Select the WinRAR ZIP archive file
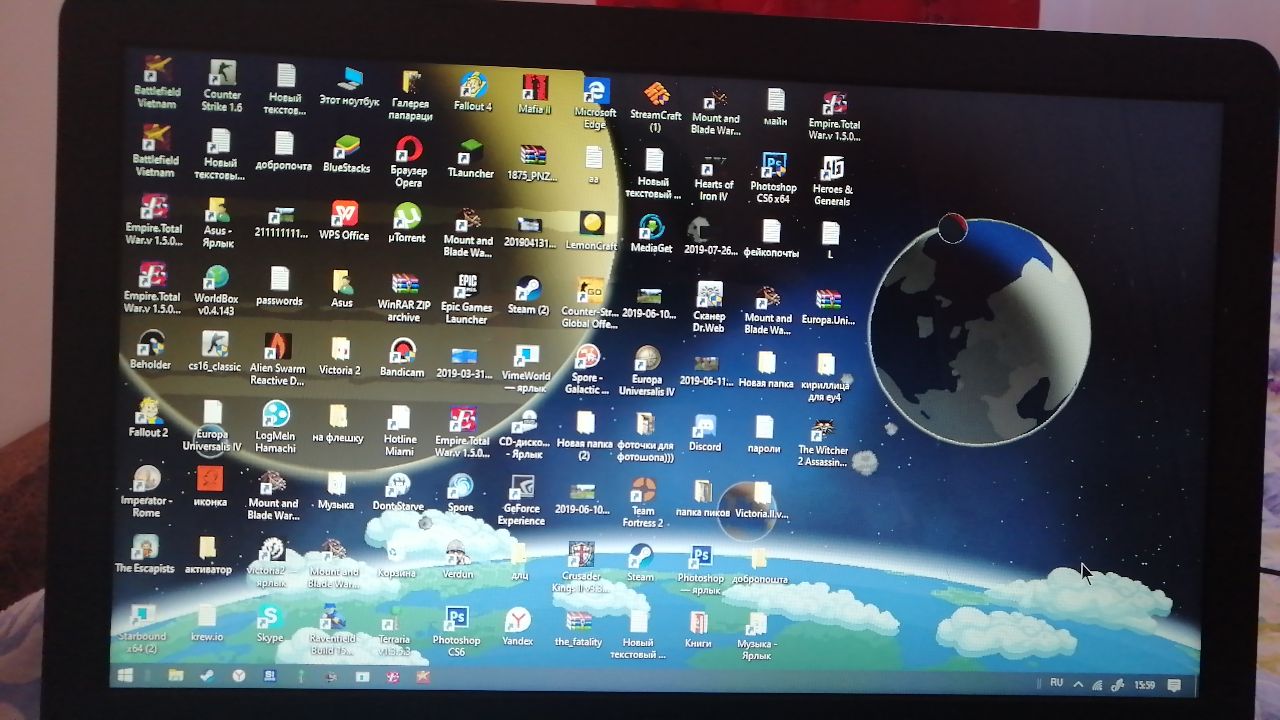 pyautogui.click(x=404, y=297)
